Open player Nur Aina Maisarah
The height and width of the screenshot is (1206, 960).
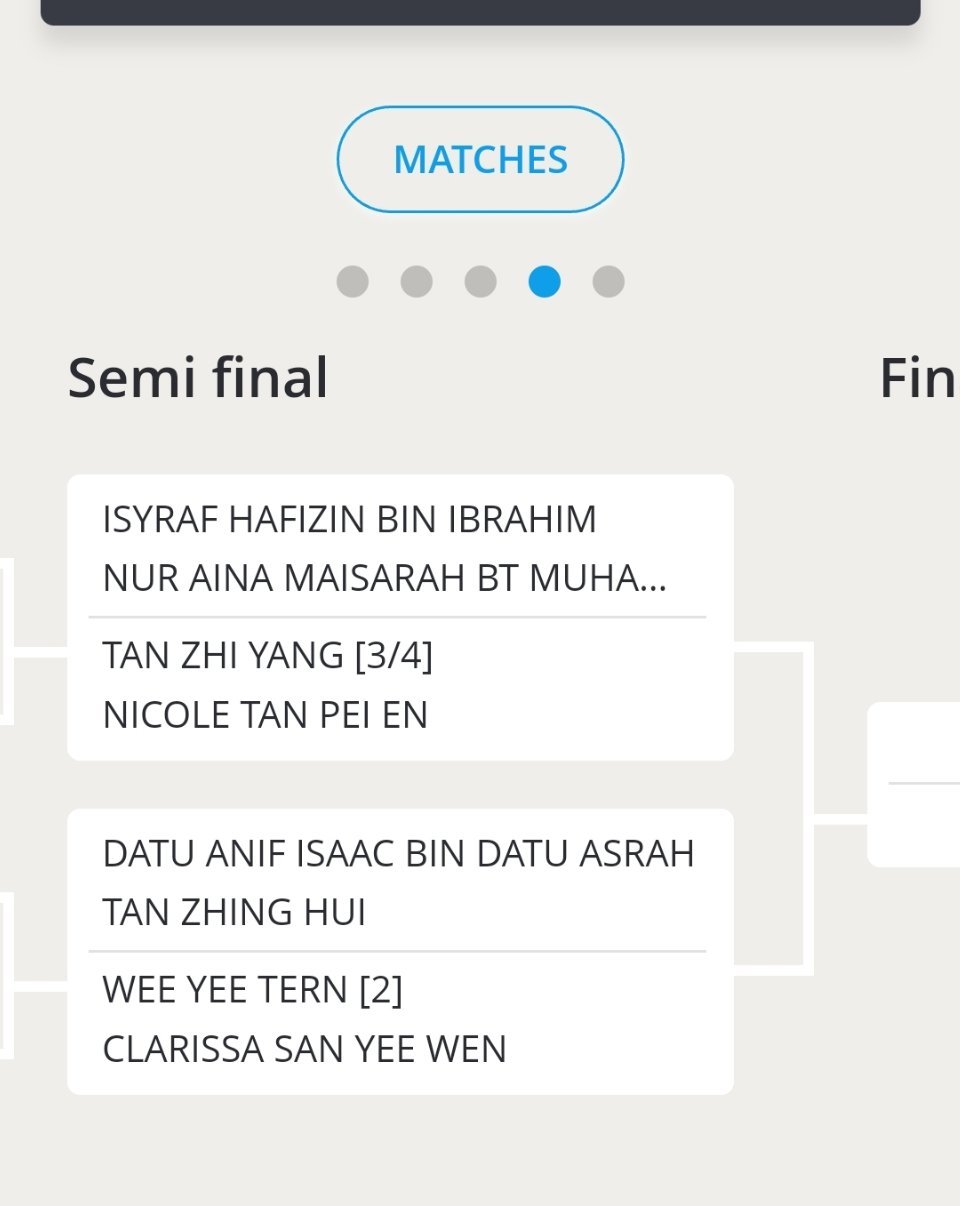click(x=384, y=578)
